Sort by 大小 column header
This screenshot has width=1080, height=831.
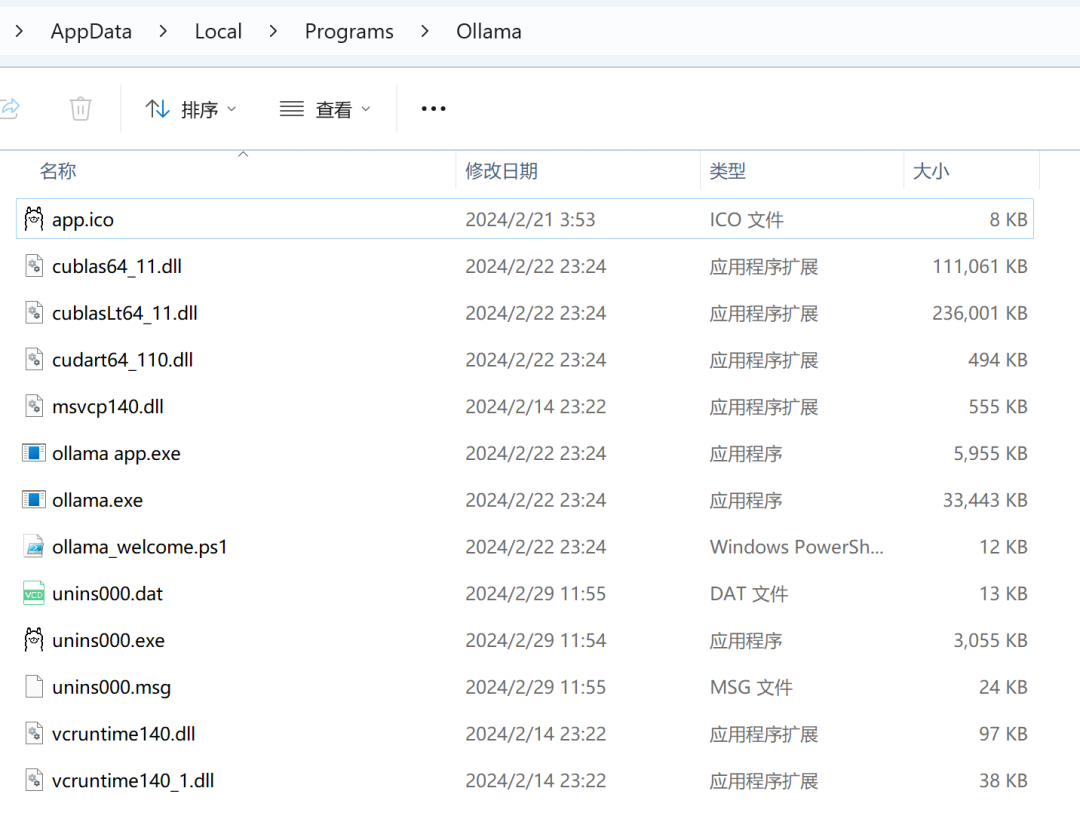click(931, 171)
